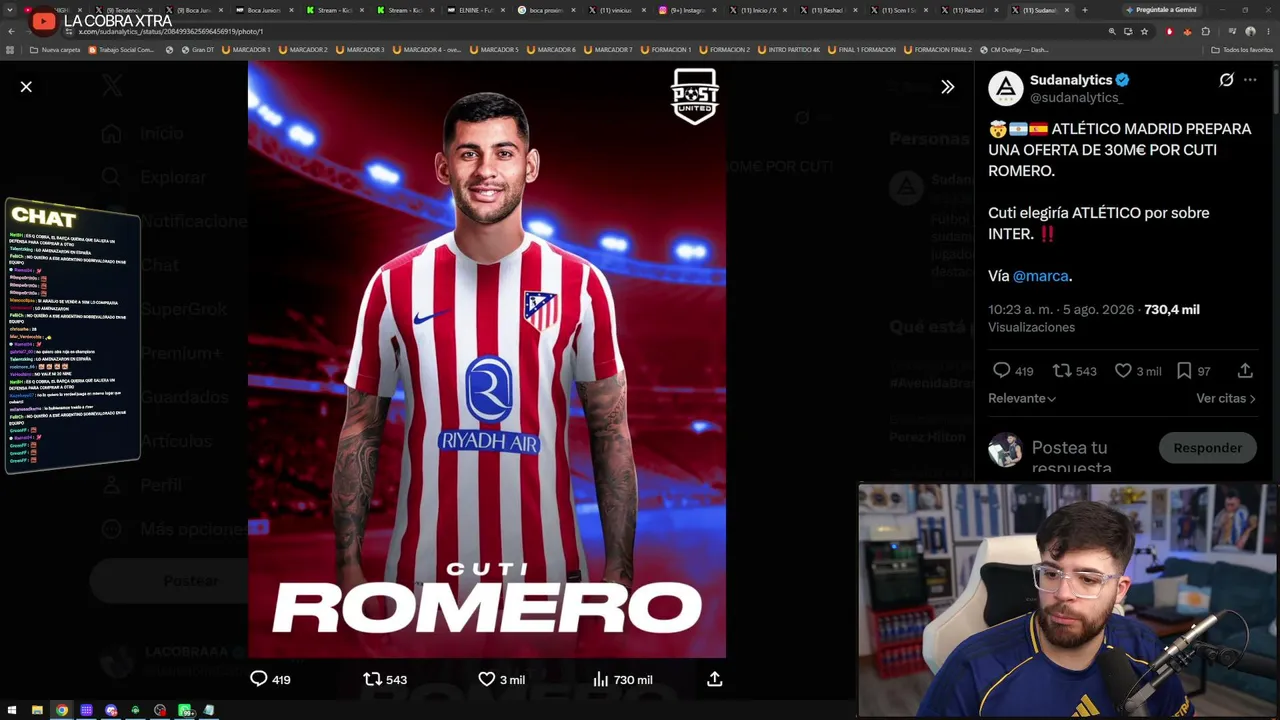The image size is (1280, 720).
Task: Click the 730,4 mil Visualizaciones count
Action: pyautogui.click(x=1094, y=318)
